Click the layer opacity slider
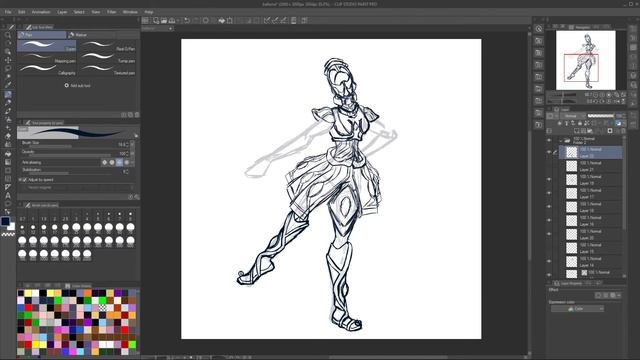This screenshot has height=360, width=640. (601, 116)
